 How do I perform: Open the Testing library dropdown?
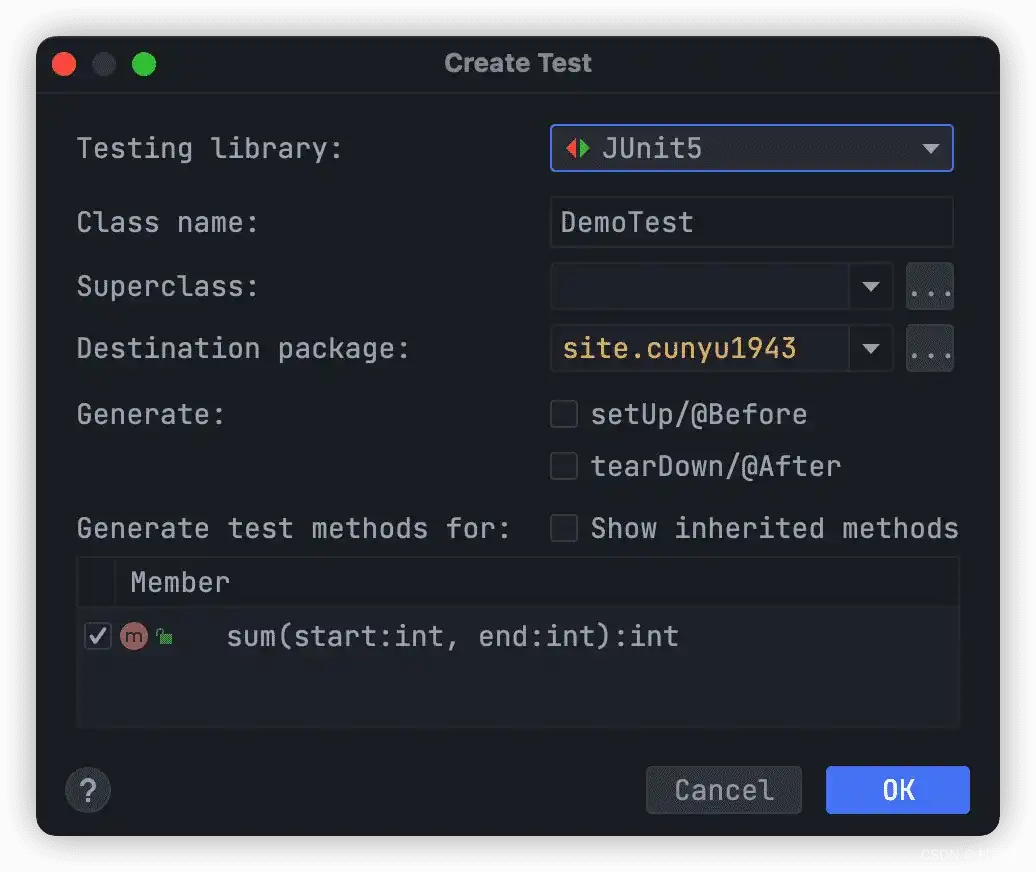point(930,149)
